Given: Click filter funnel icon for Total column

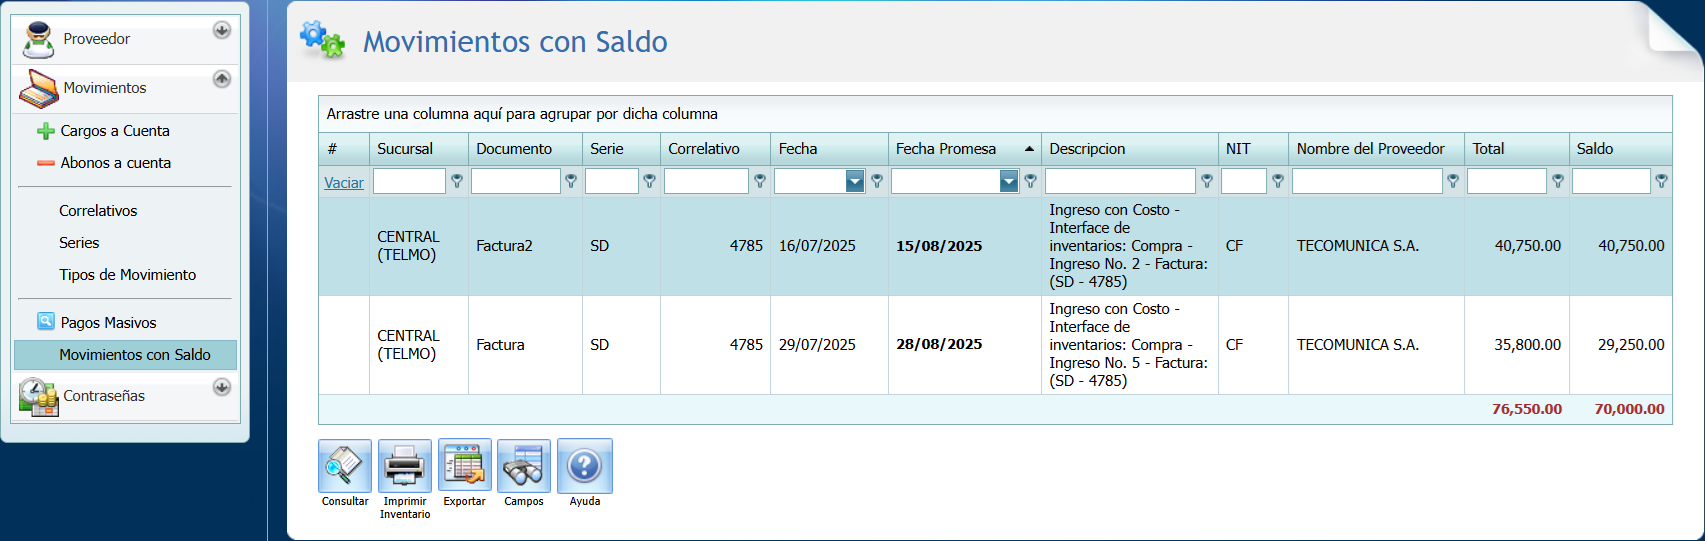Looking at the screenshot, I should [x=1558, y=181].
